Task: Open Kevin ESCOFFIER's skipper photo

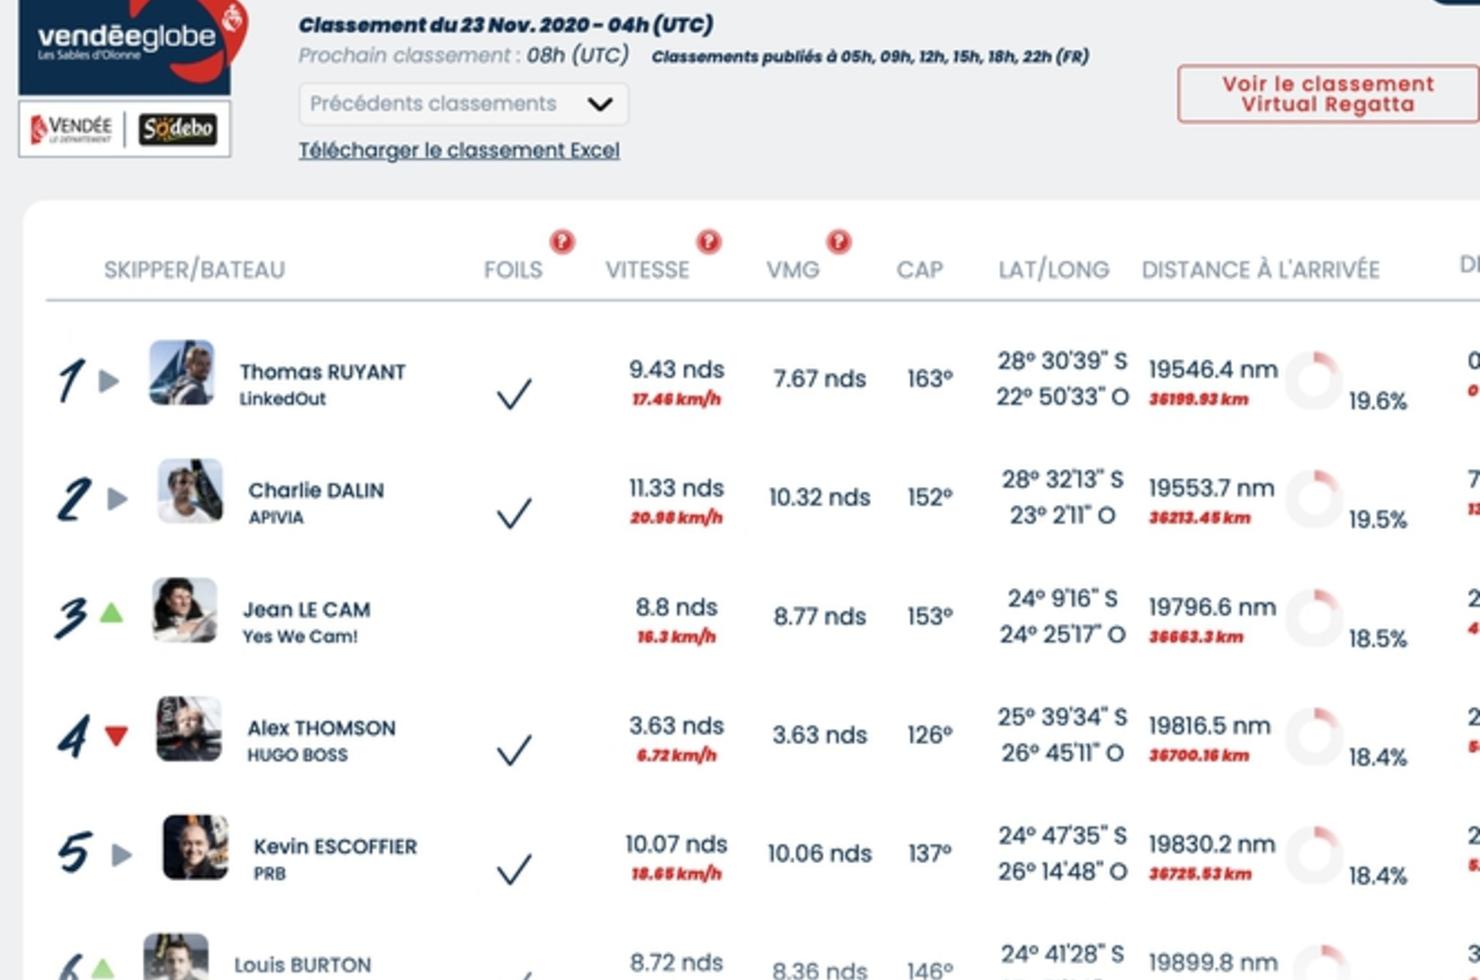Action: click(x=195, y=847)
